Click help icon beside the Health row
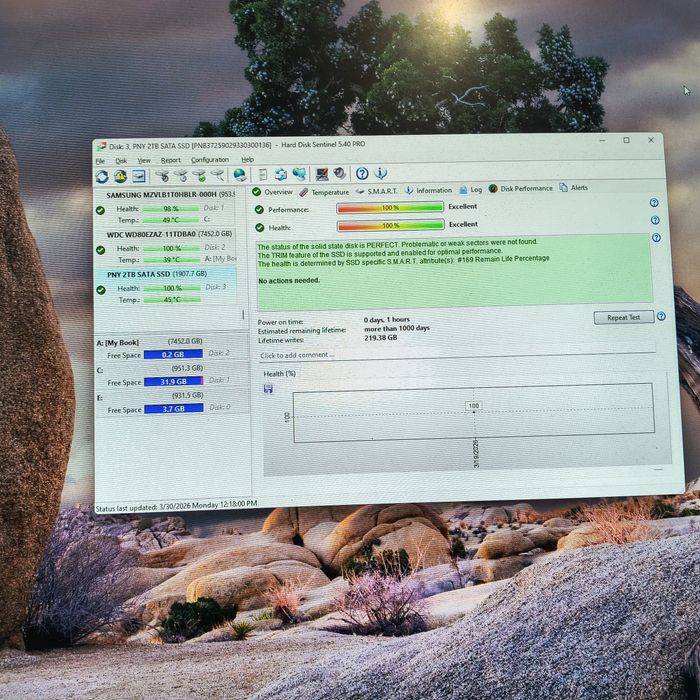The image size is (700, 700). (x=655, y=220)
